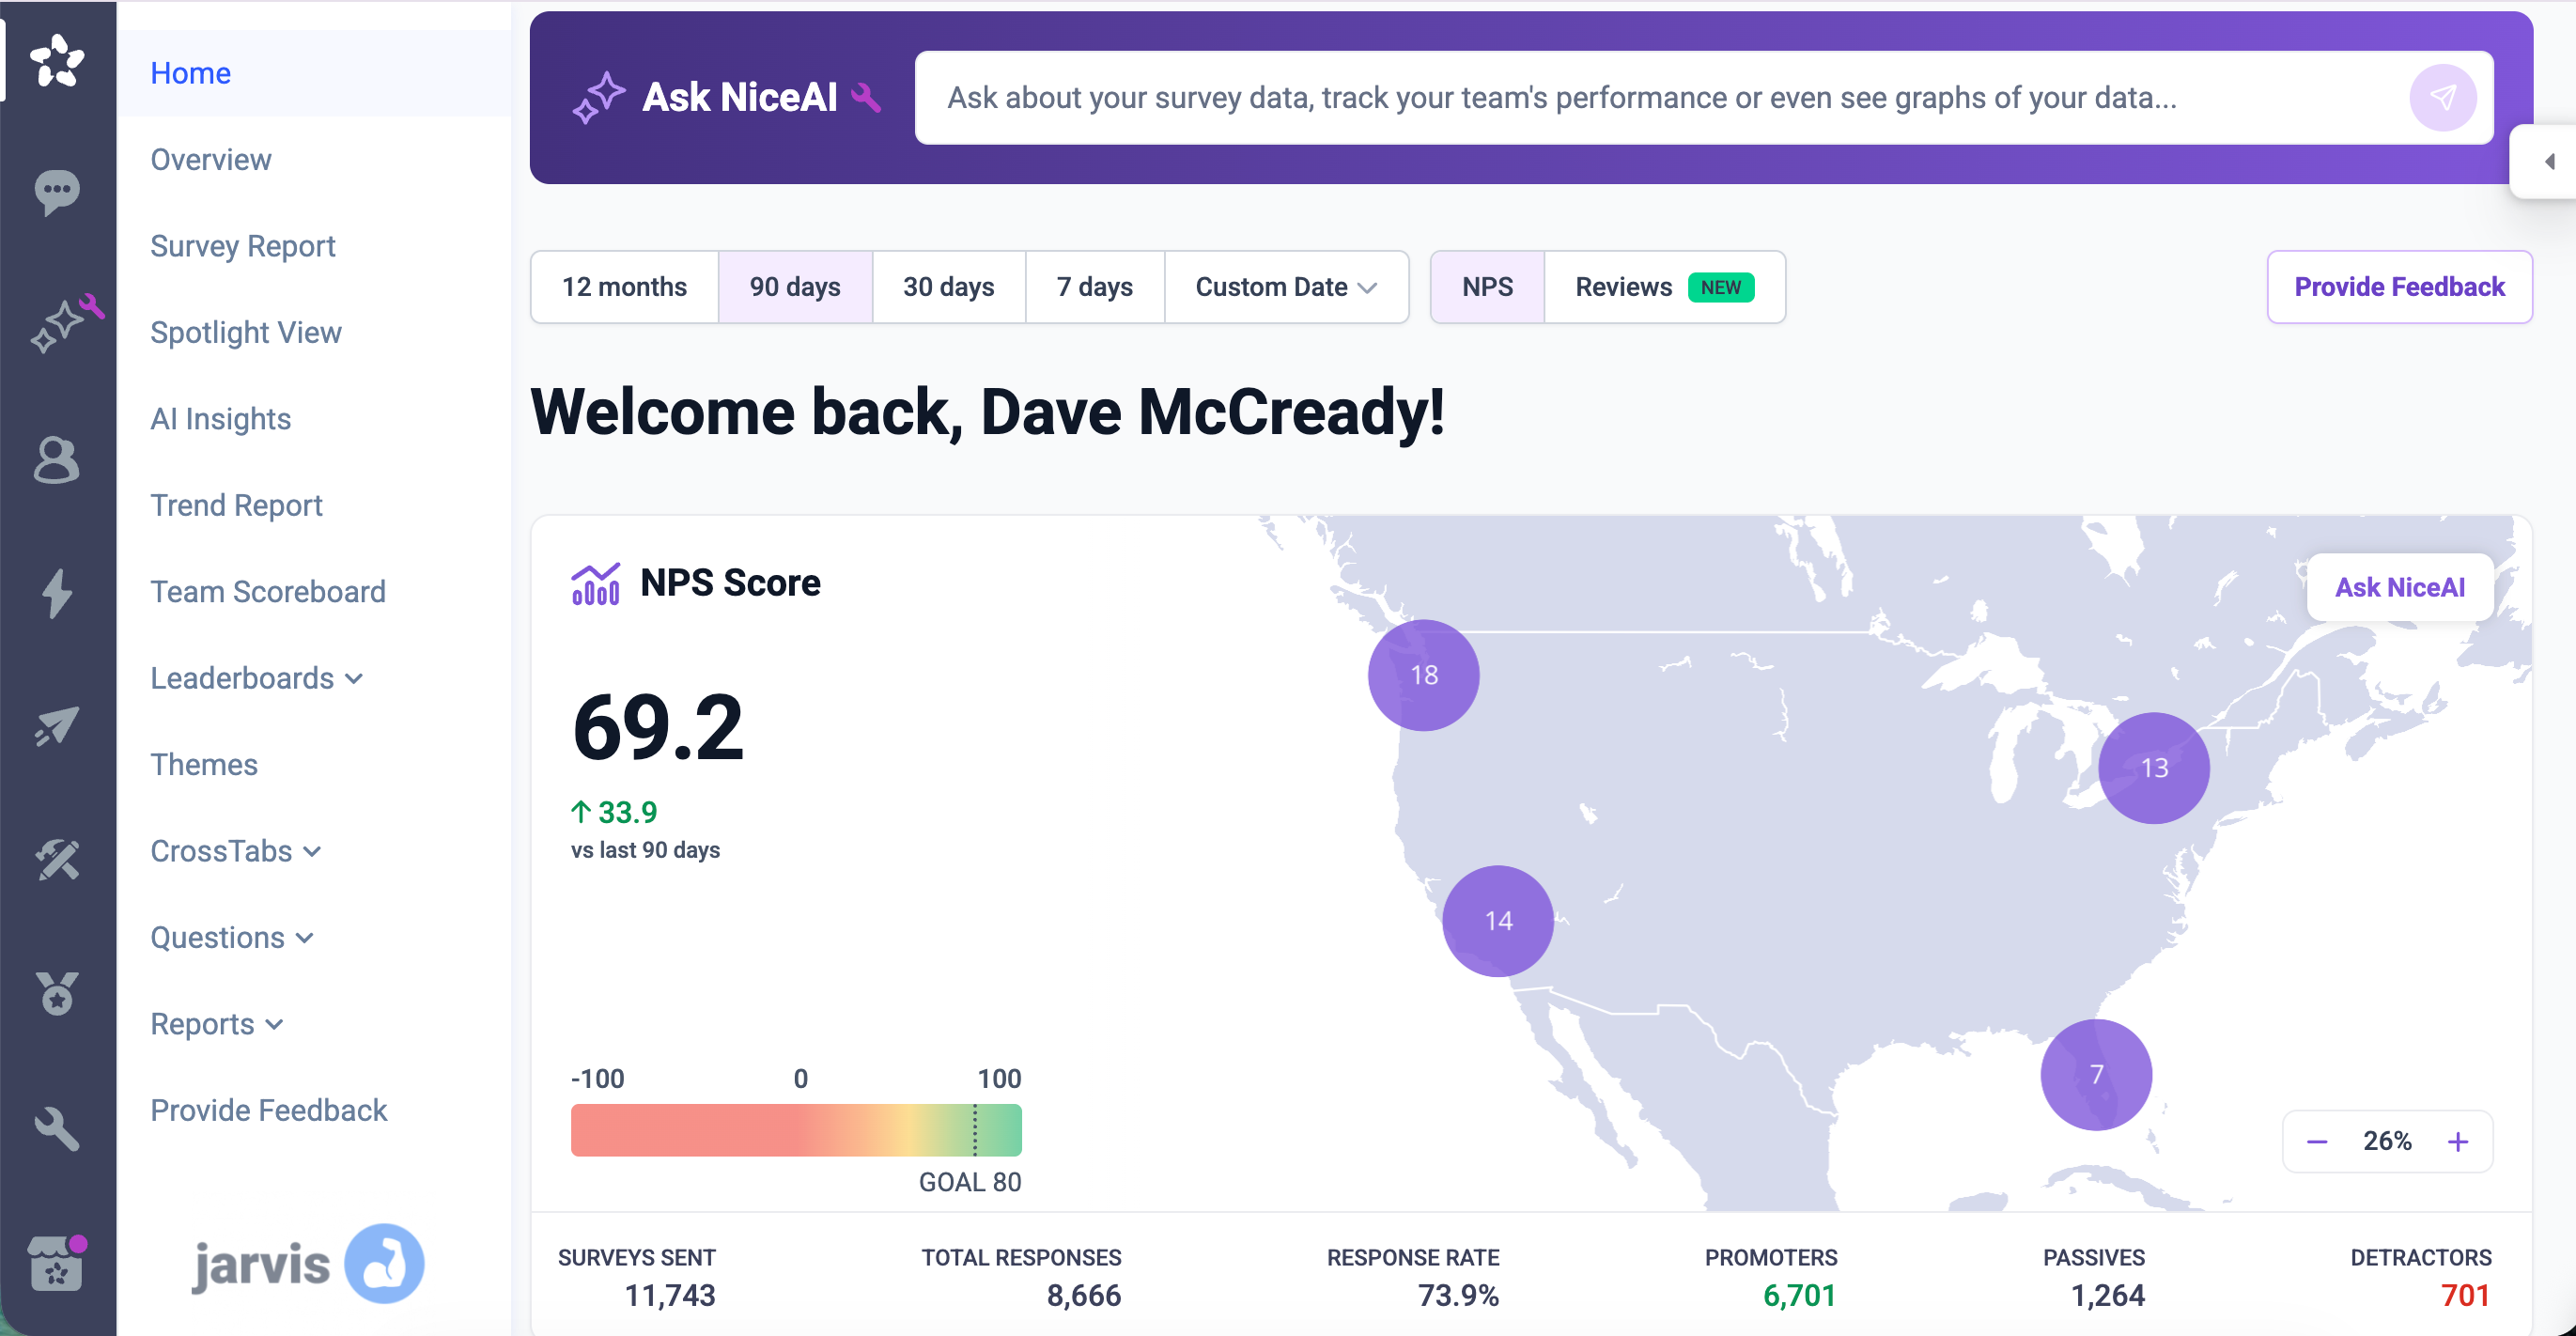Zoom in the map with the plus button
Screen dimensions: 2576x1336
pos(2458,1141)
